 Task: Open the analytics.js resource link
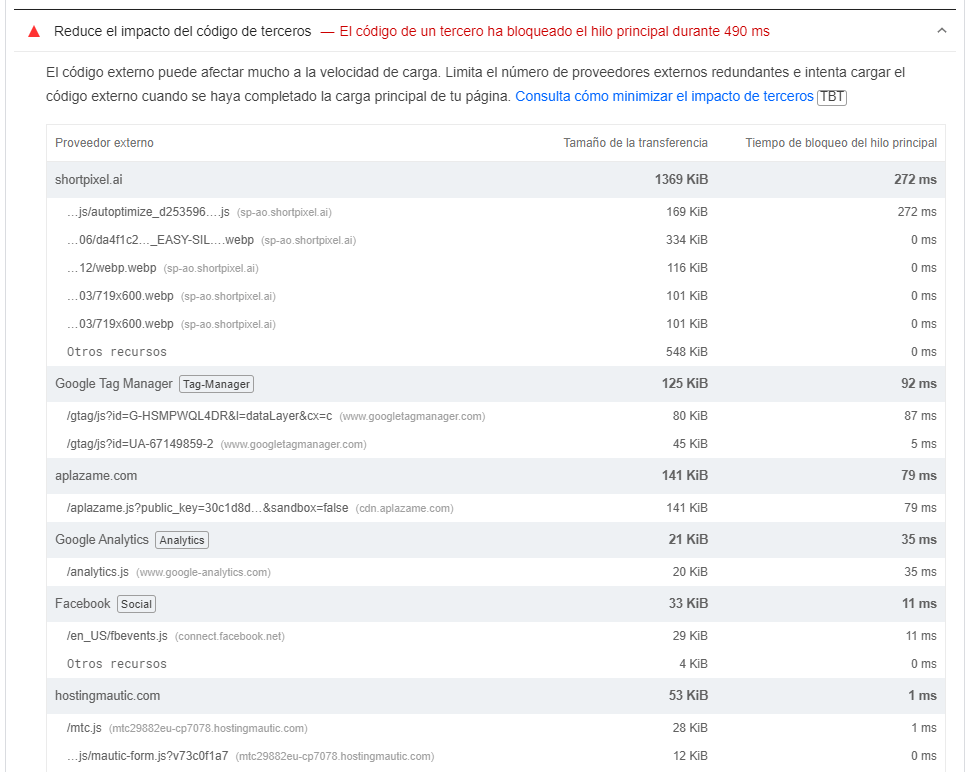coord(98,572)
